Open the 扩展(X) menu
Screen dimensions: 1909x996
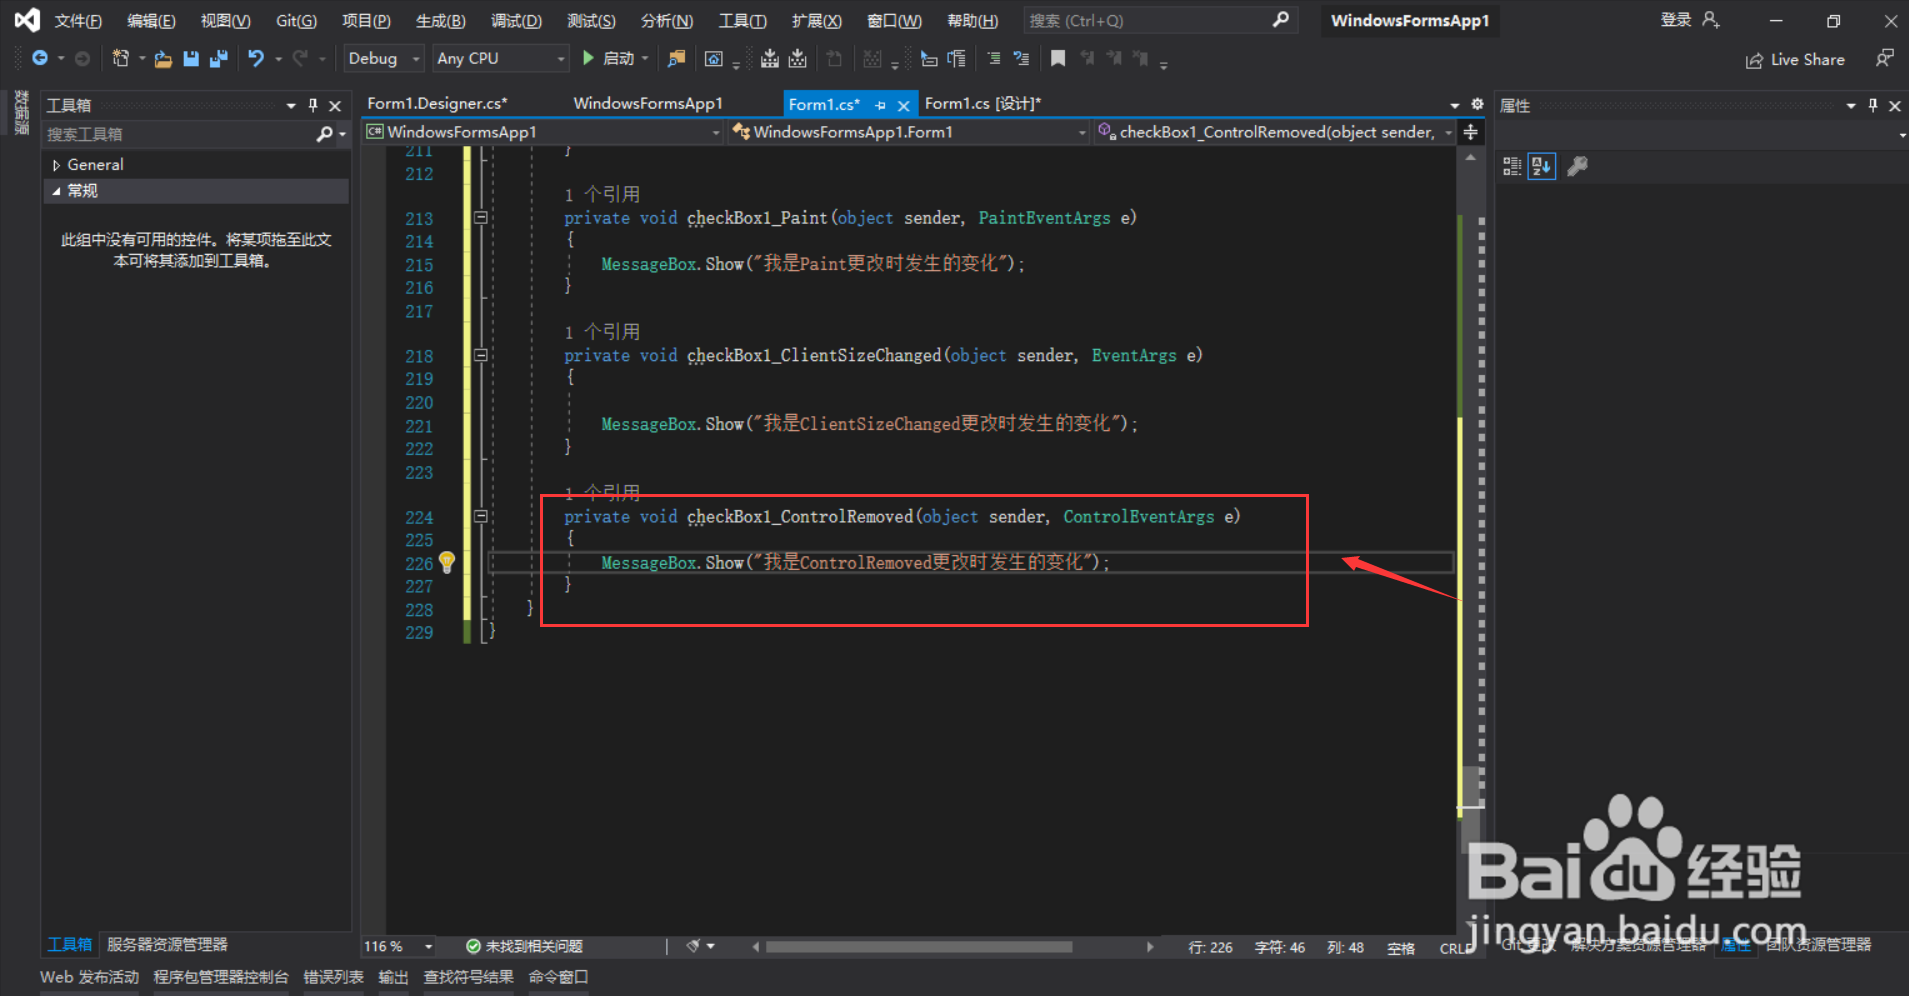[816, 21]
